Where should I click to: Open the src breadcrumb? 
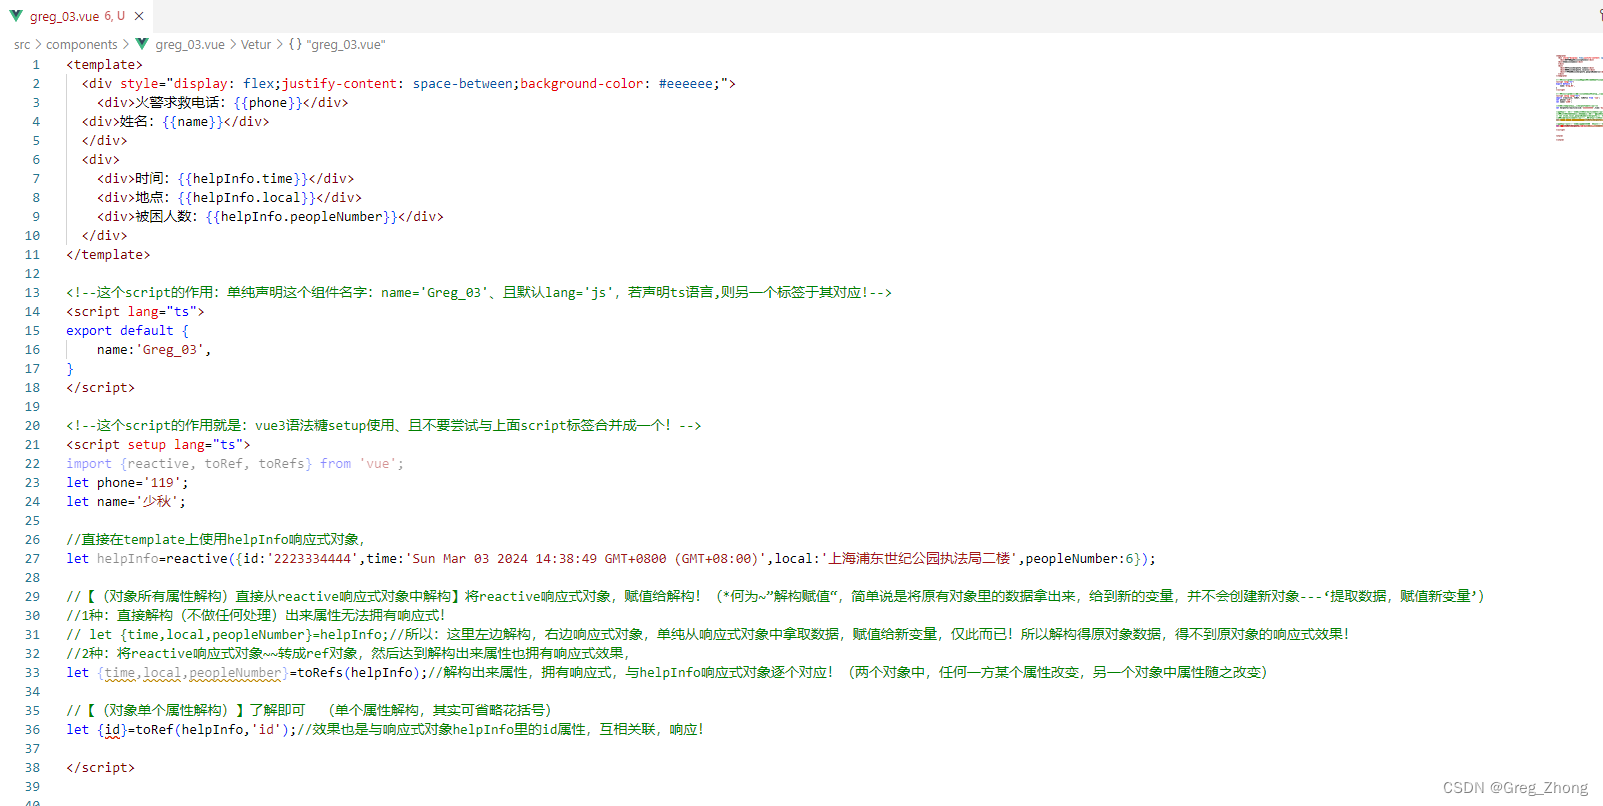[x=22, y=44]
